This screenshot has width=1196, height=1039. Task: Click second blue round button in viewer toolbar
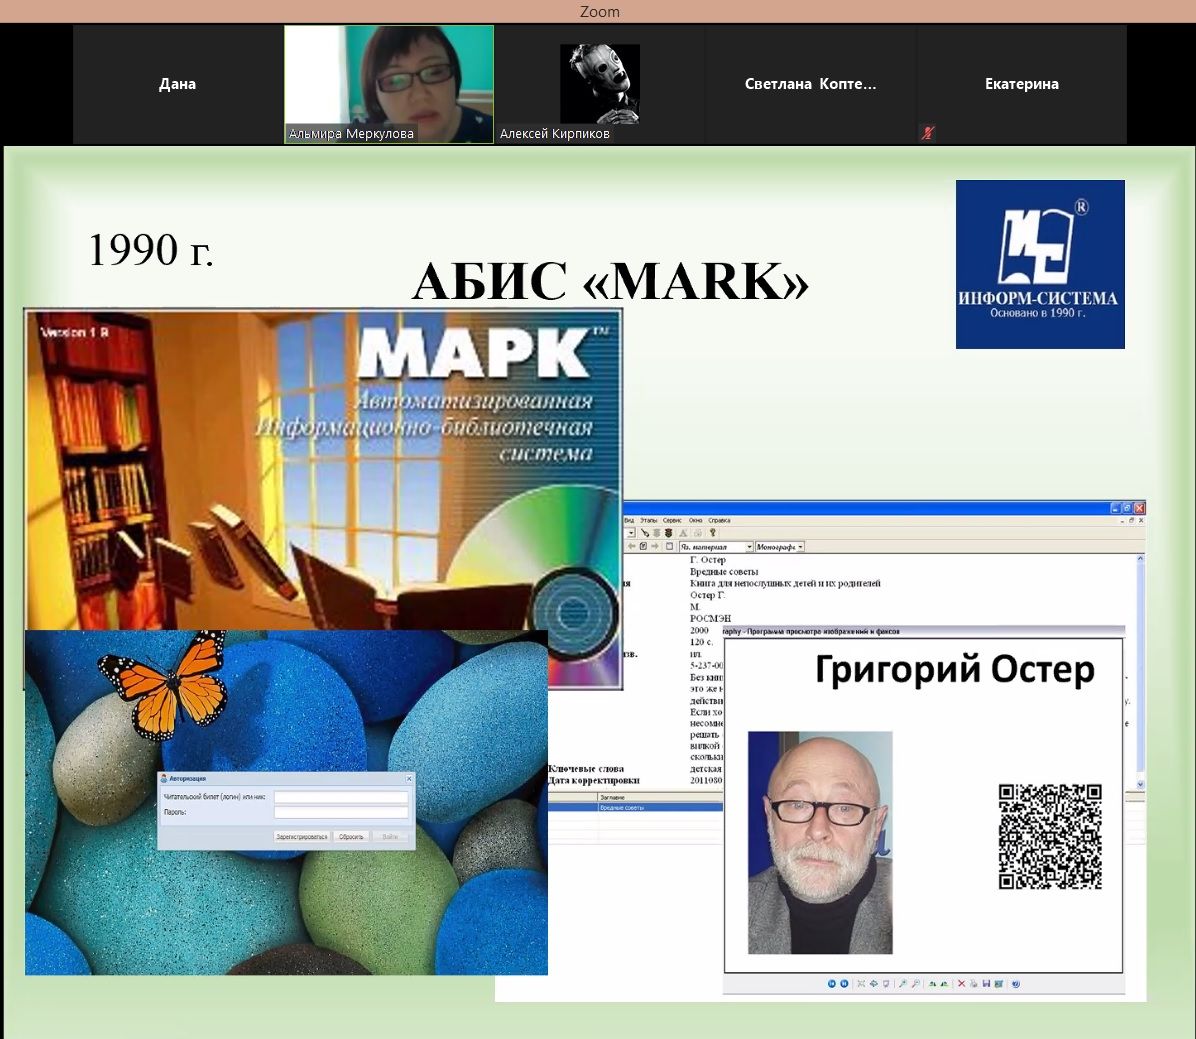tap(844, 984)
